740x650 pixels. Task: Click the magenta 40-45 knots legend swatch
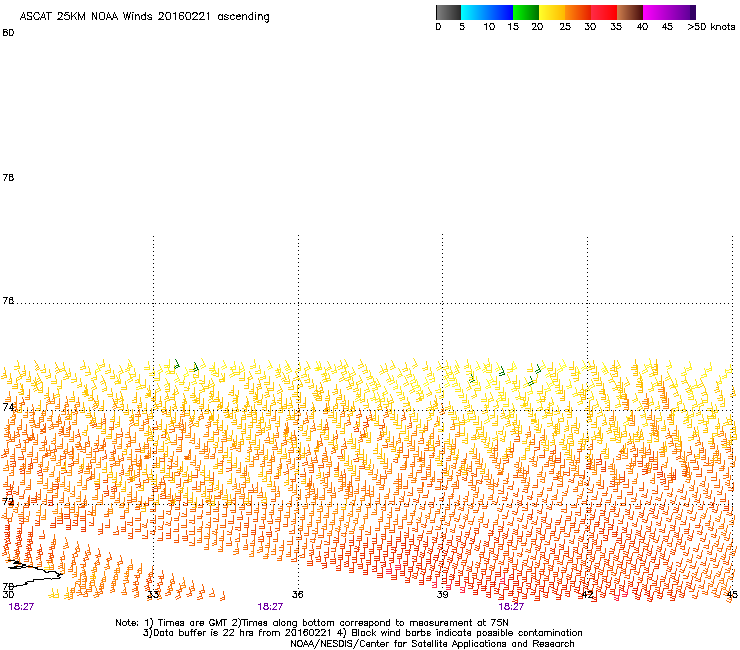point(656,12)
